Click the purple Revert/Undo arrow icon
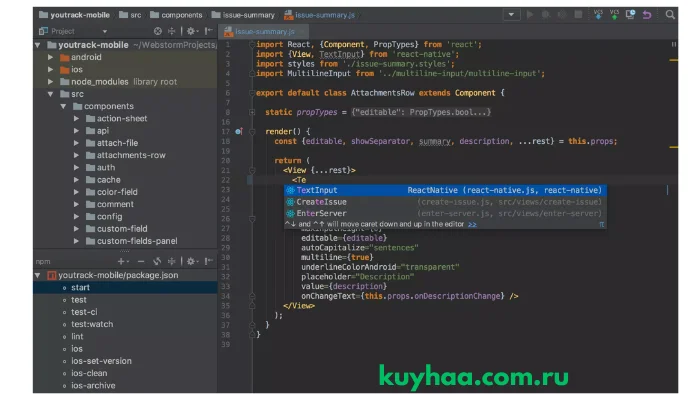This screenshot has height=394, width=700. coord(647,15)
